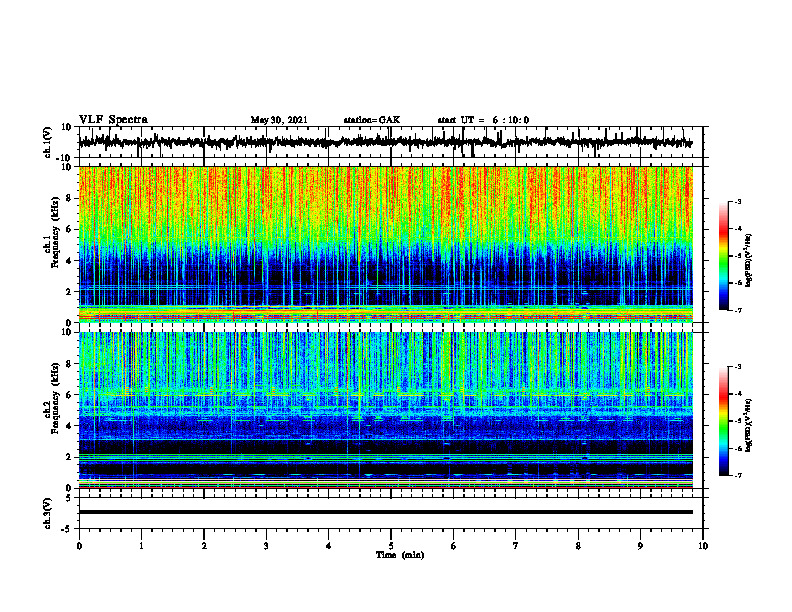
Task: Click the "-6" value on ch.1 colorbar
Action: point(737,283)
